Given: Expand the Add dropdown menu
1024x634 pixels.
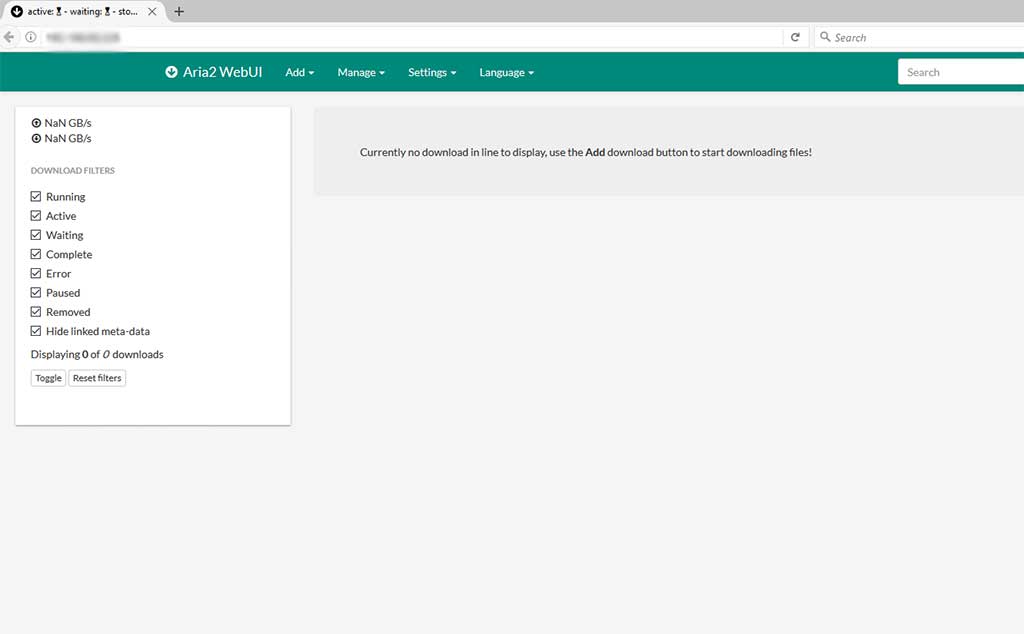Looking at the screenshot, I should (x=300, y=72).
